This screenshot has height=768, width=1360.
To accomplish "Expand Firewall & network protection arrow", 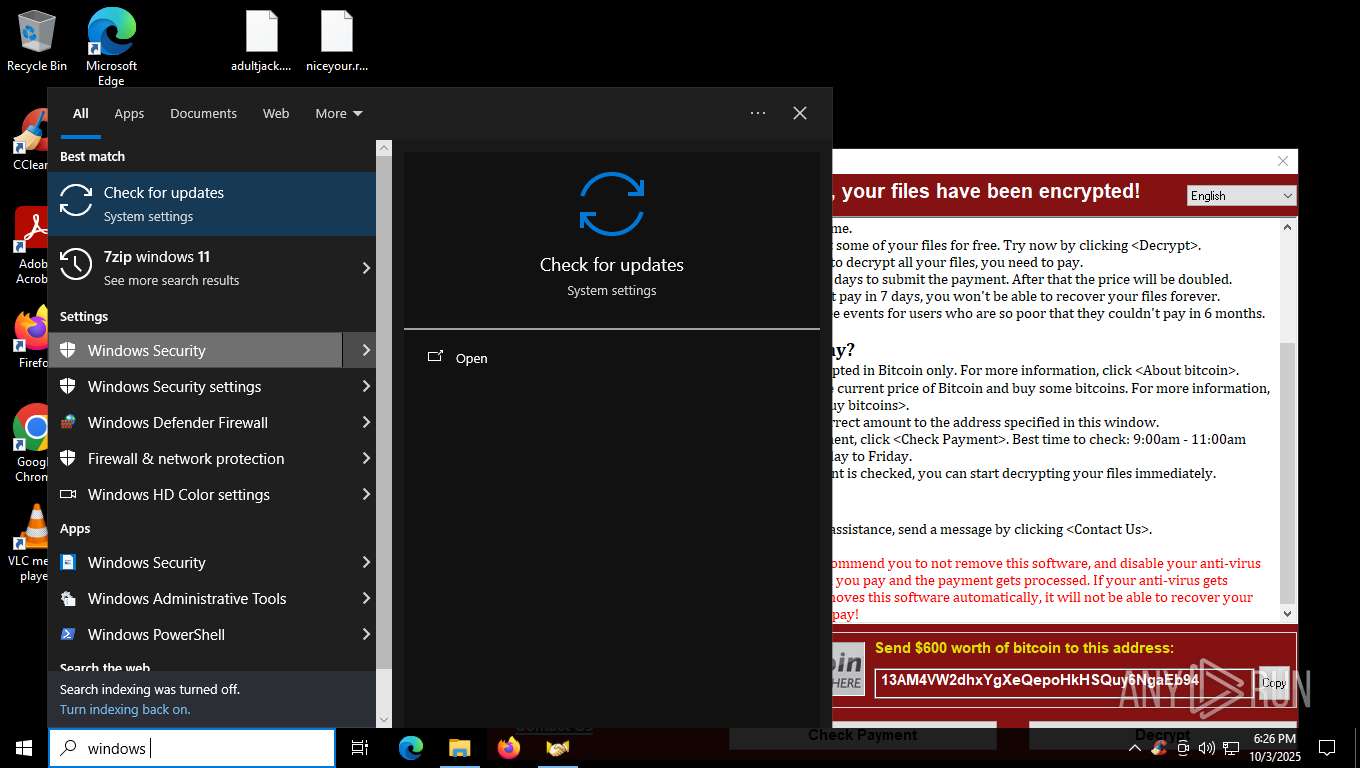I will [x=366, y=458].
